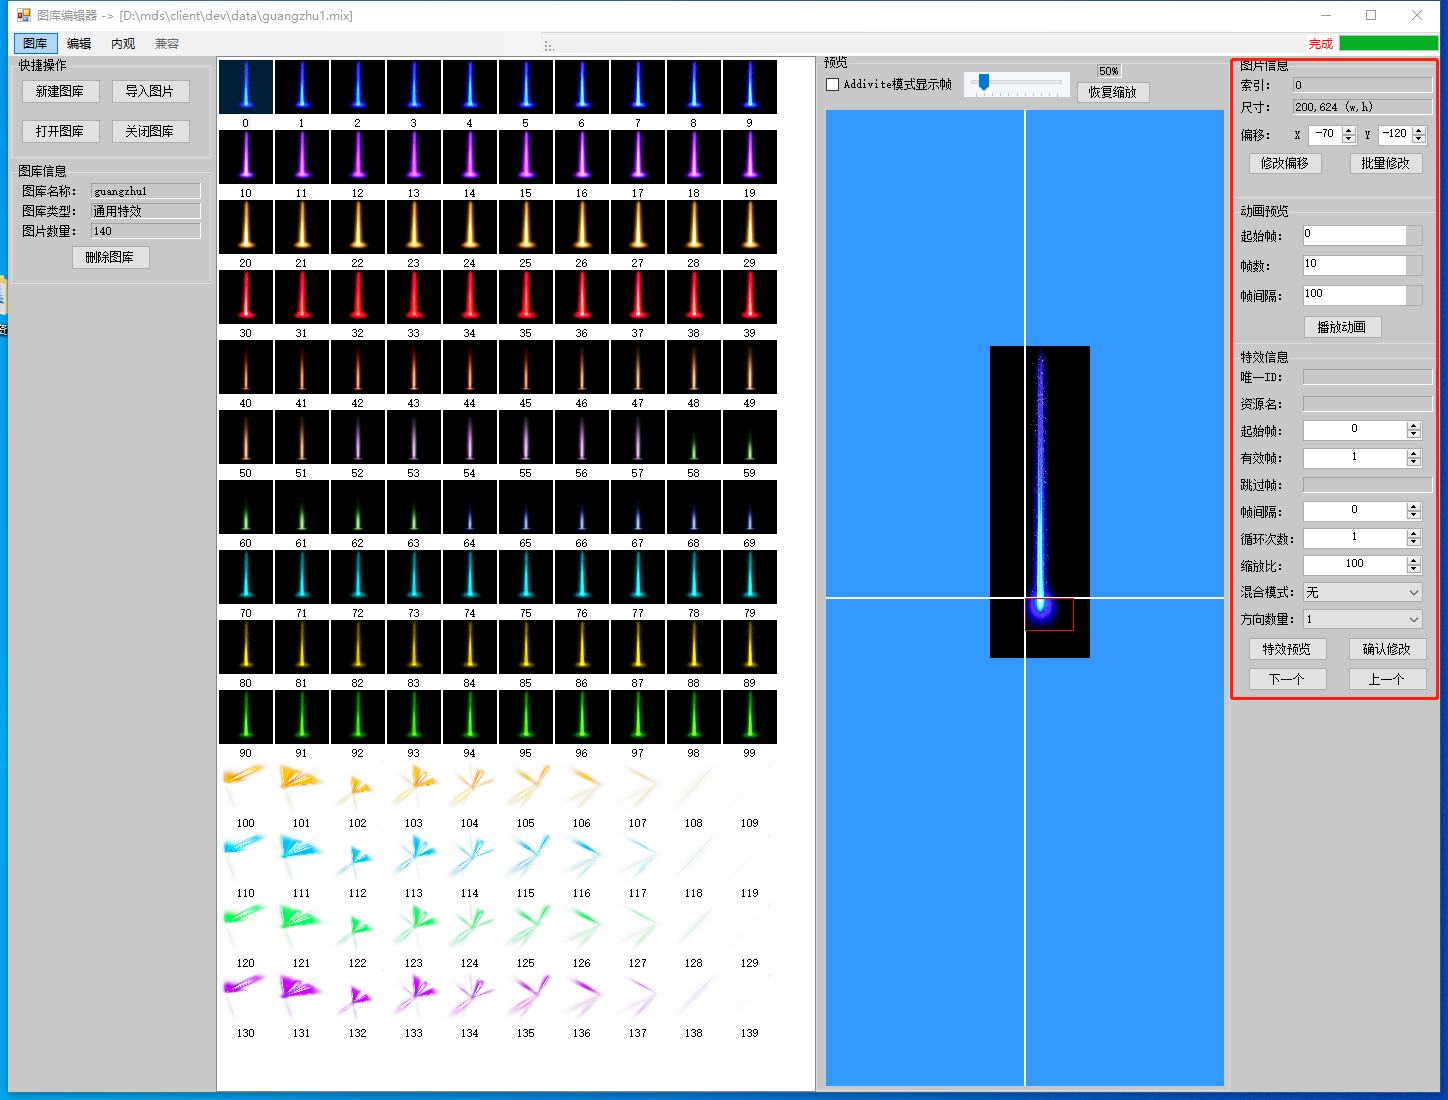
Task: Increase the X offset with the up arrow
Action: pyautogui.click(x=1349, y=130)
